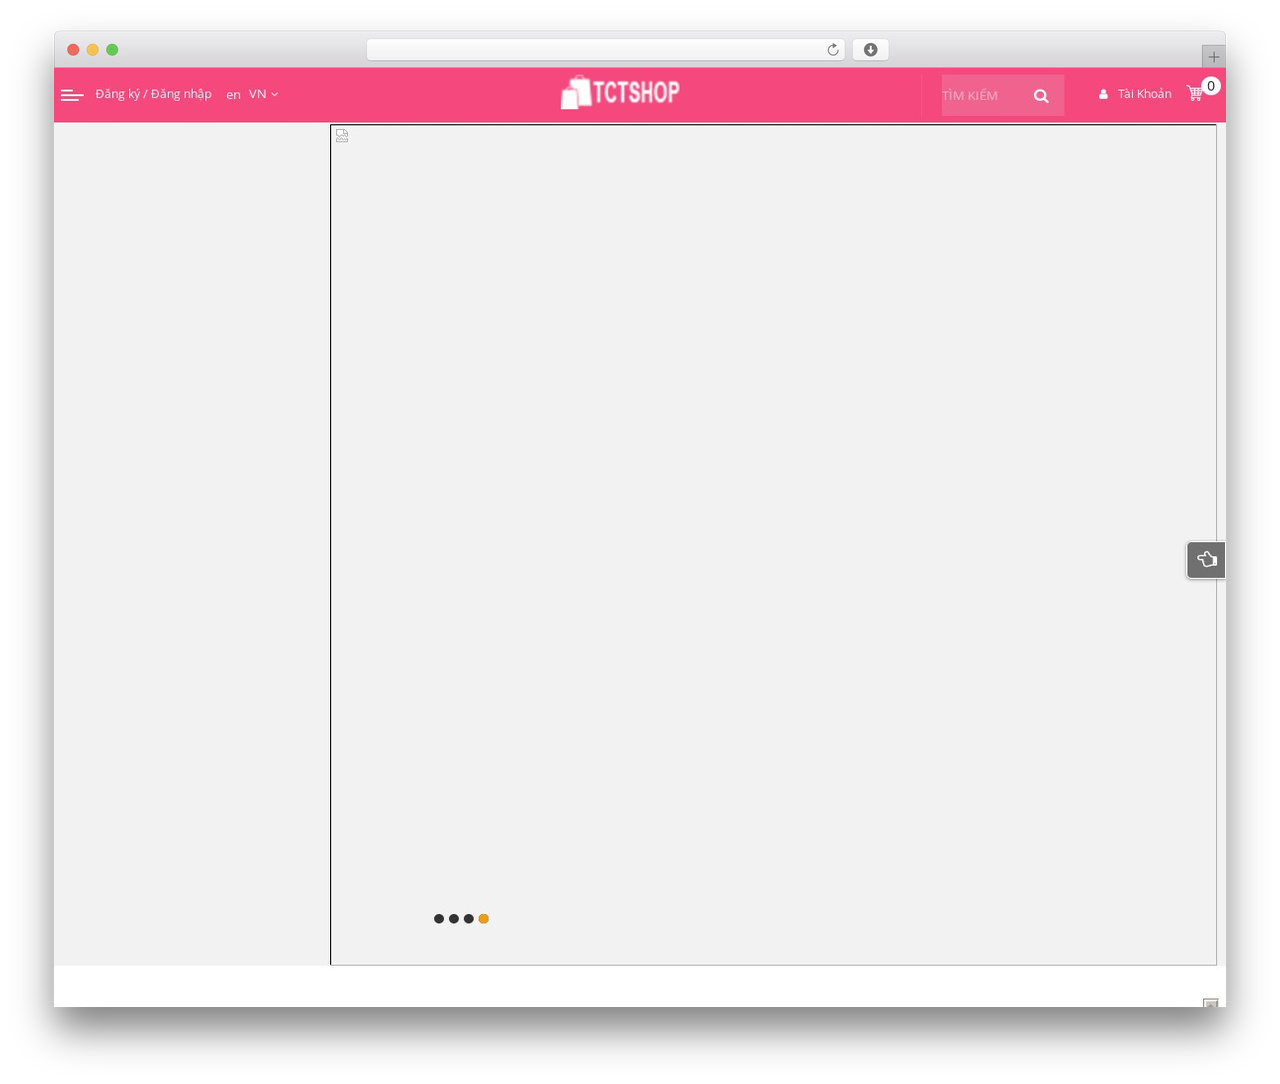This screenshot has height=1084, width=1280.
Task: Click the cart count badge 0
Action: [1211, 86]
